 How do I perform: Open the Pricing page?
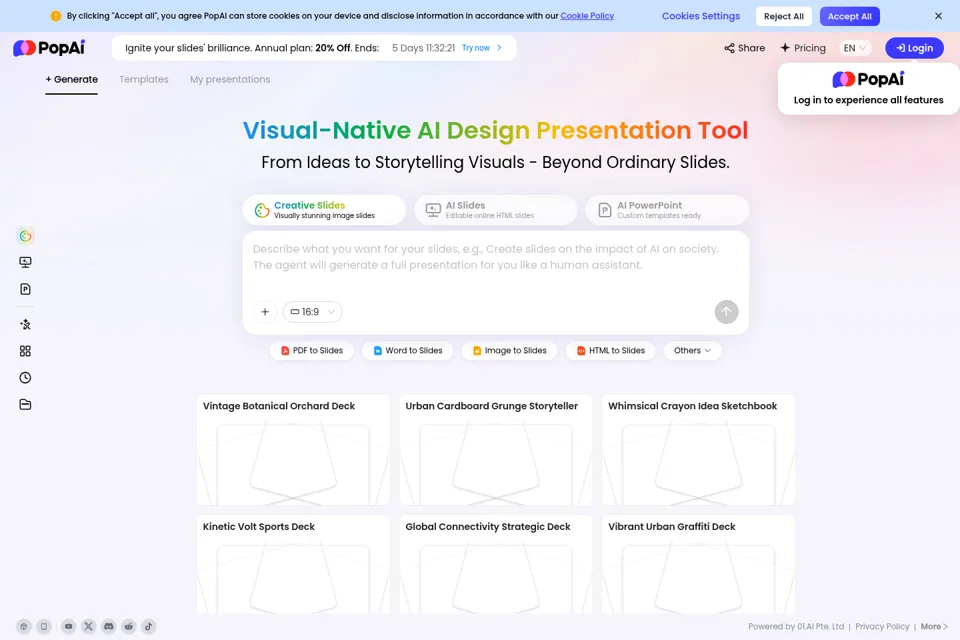tap(803, 48)
